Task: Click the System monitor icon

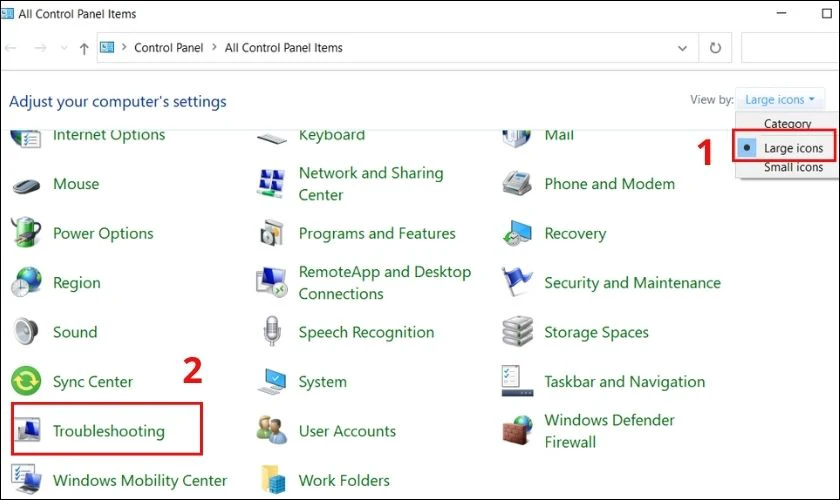Action: pyautogui.click(x=272, y=381)
